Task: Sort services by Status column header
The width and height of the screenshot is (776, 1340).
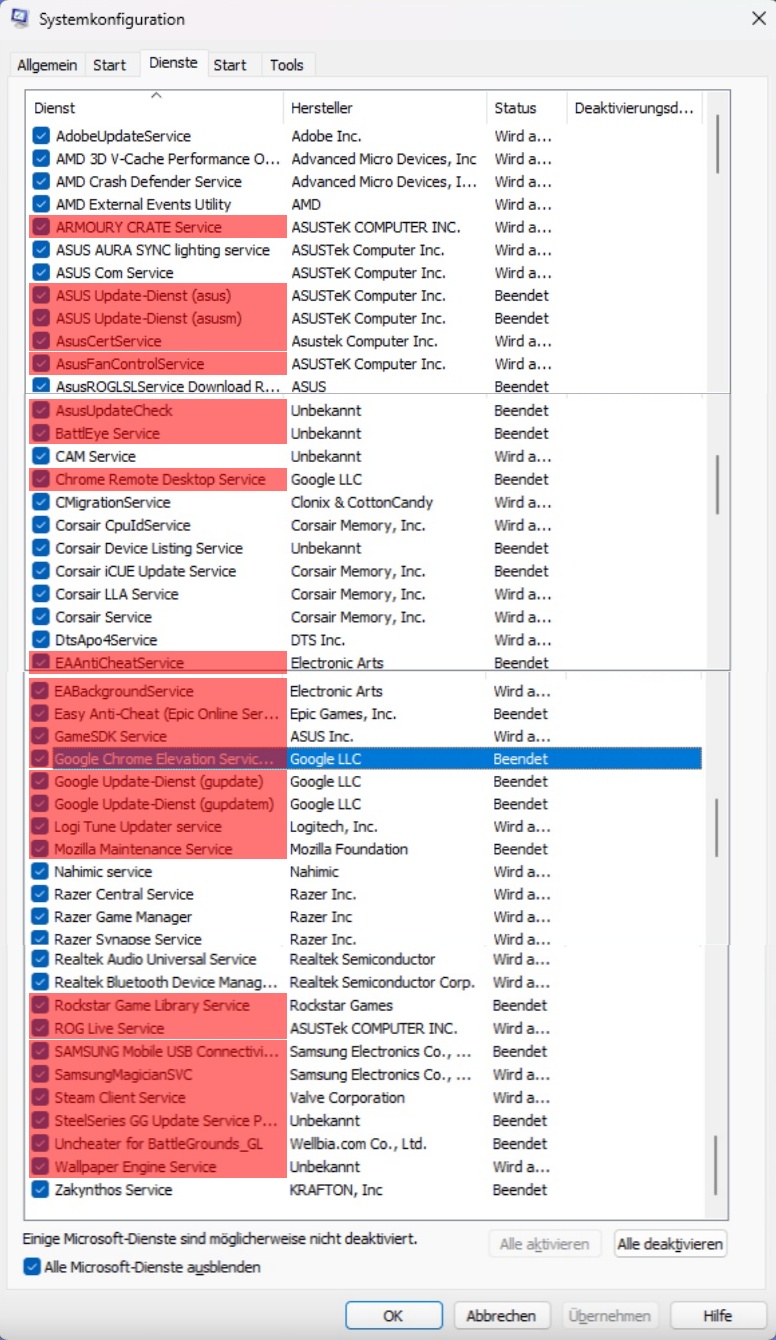Action: pos(526,108)
